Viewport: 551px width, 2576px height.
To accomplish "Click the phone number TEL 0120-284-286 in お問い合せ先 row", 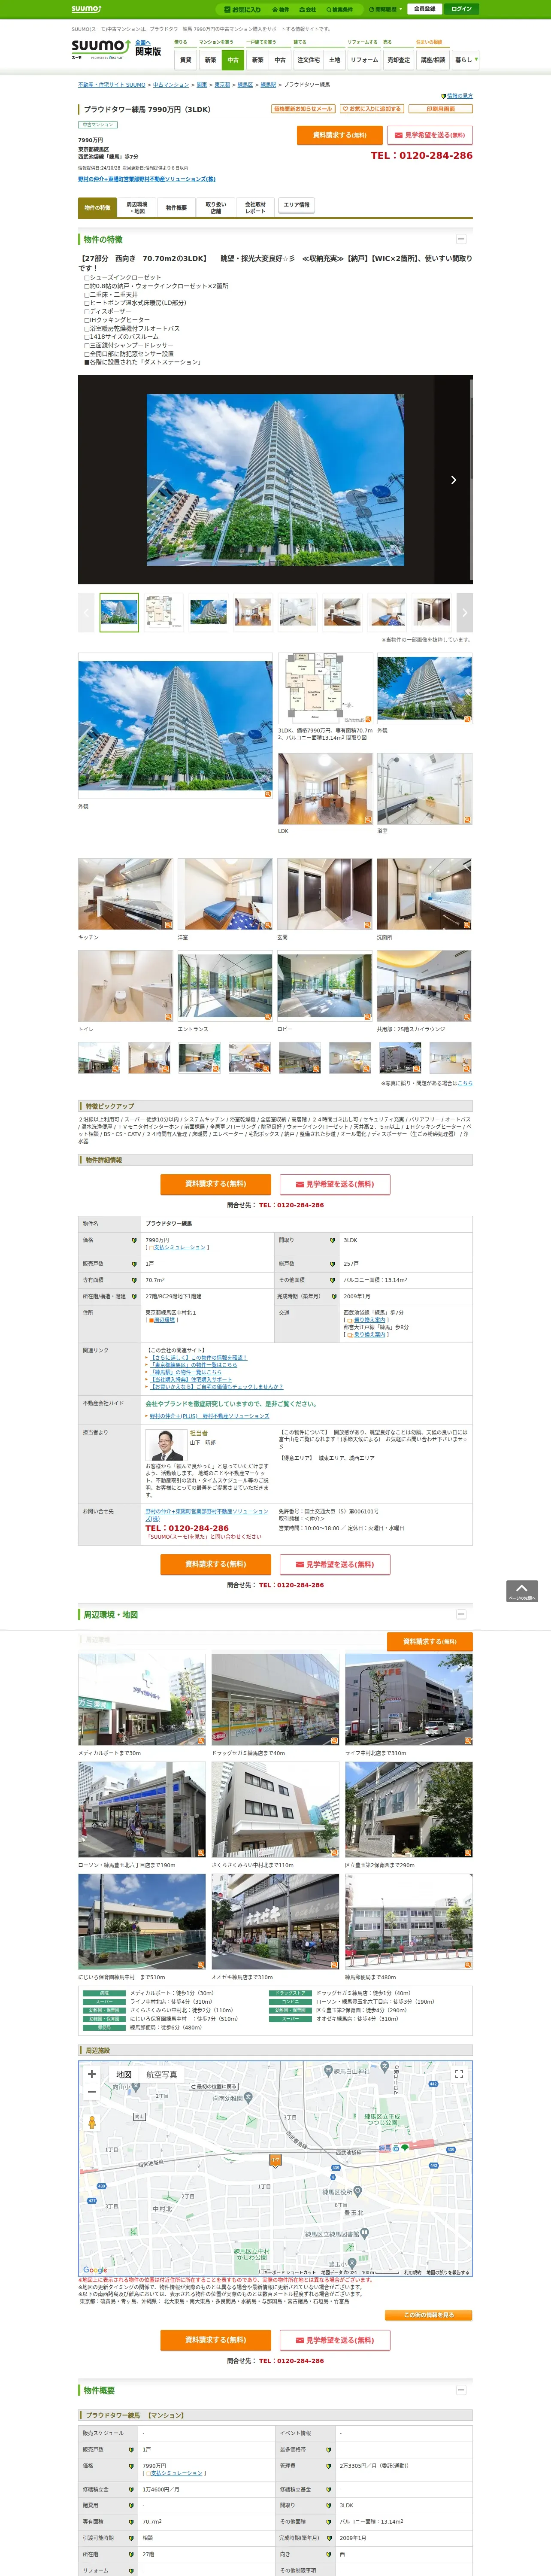I will [187, 1528].
